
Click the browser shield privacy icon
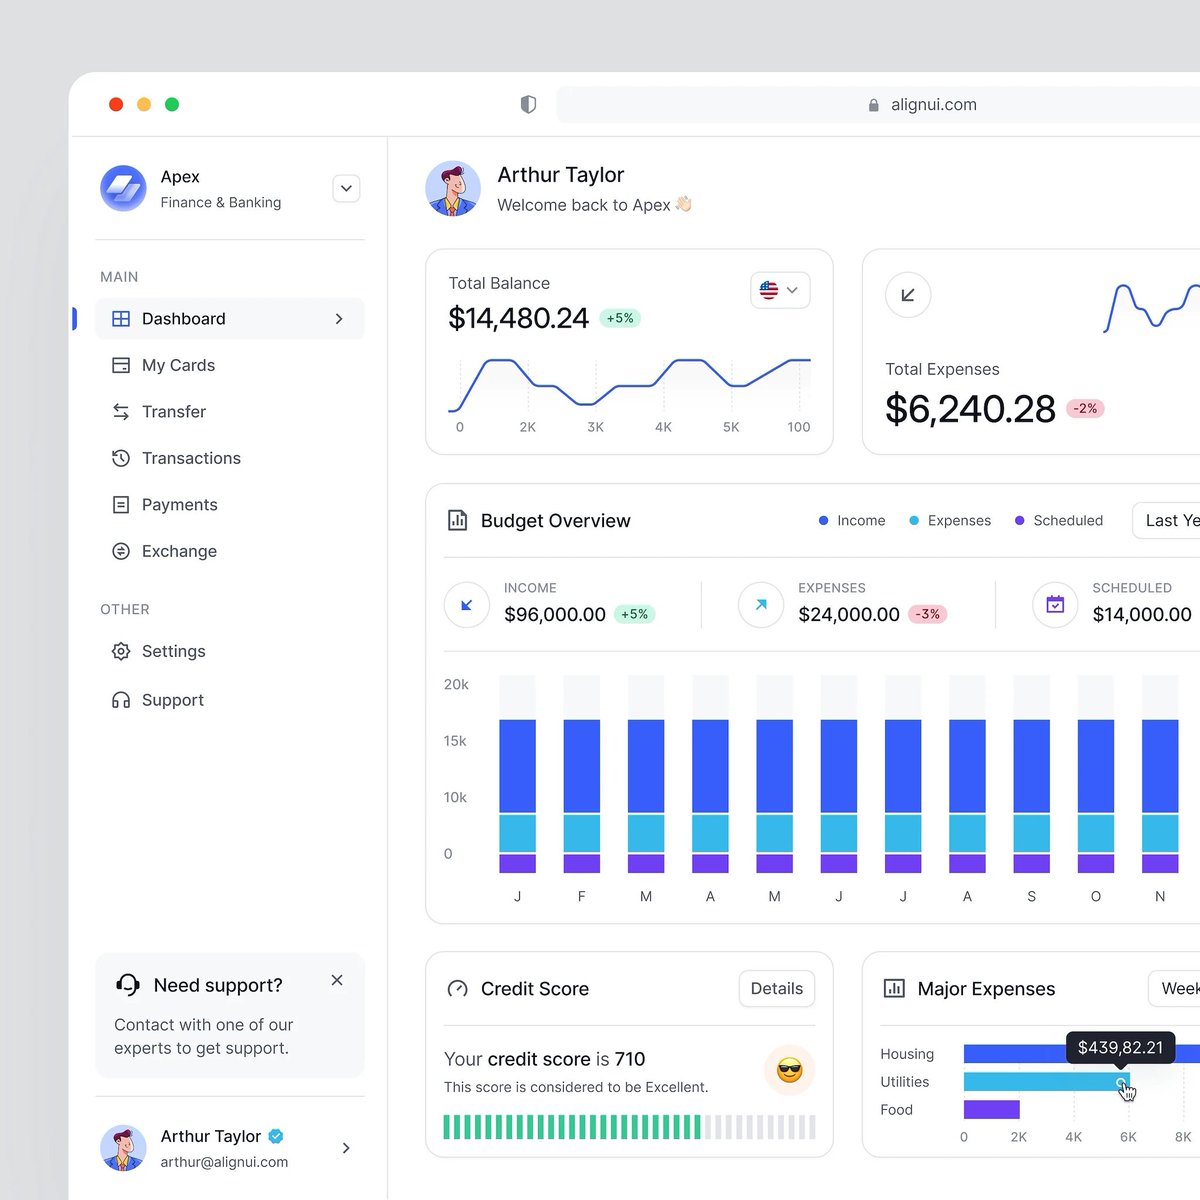[528, 104]
